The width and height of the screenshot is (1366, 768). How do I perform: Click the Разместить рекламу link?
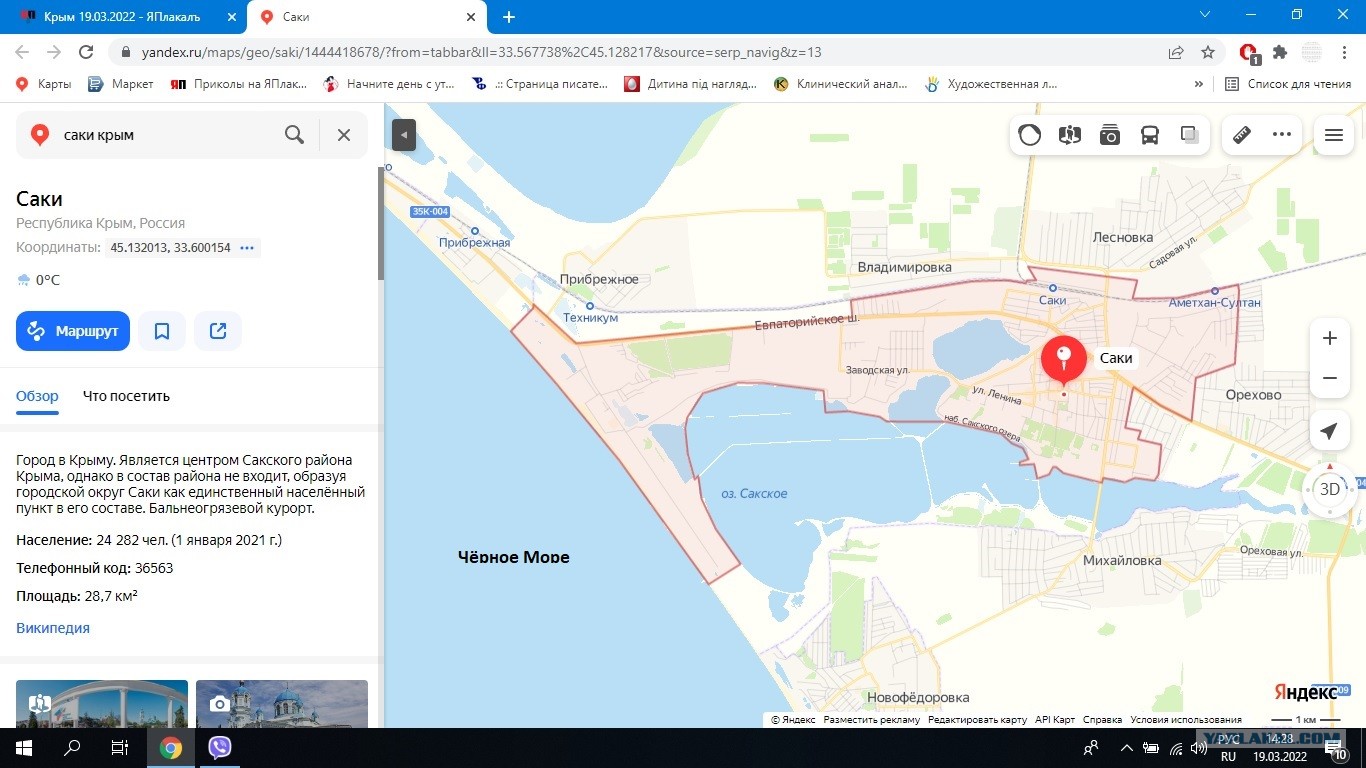pos(872,720)
